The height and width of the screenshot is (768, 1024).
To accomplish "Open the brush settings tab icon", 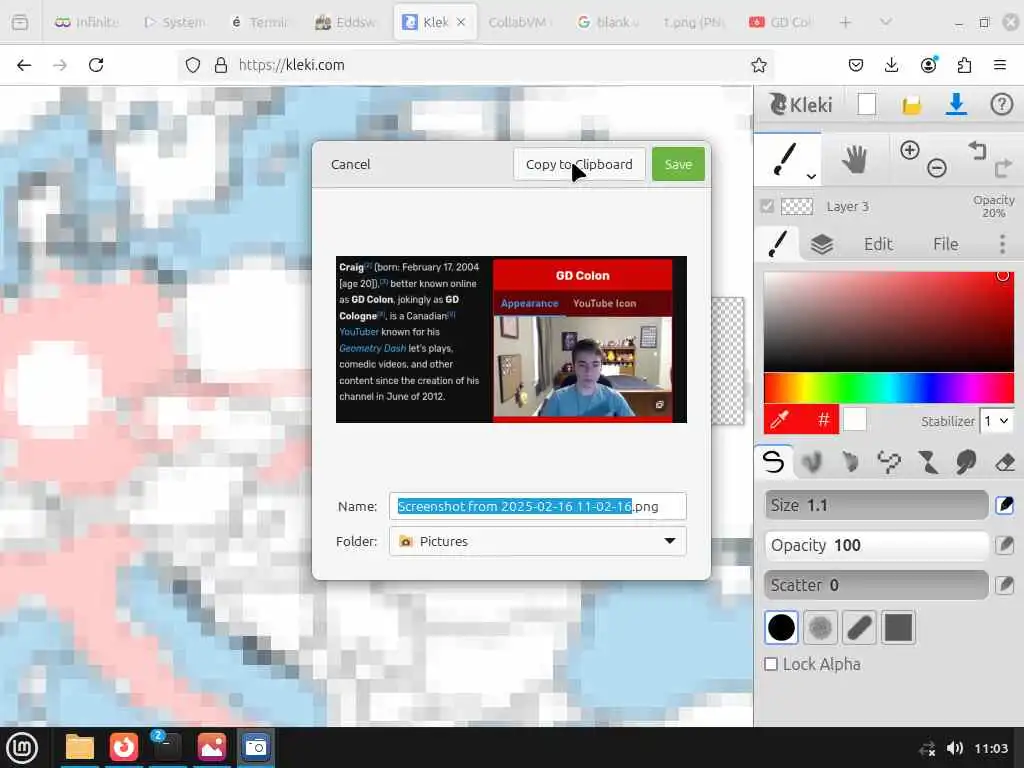I will (778, 244).
